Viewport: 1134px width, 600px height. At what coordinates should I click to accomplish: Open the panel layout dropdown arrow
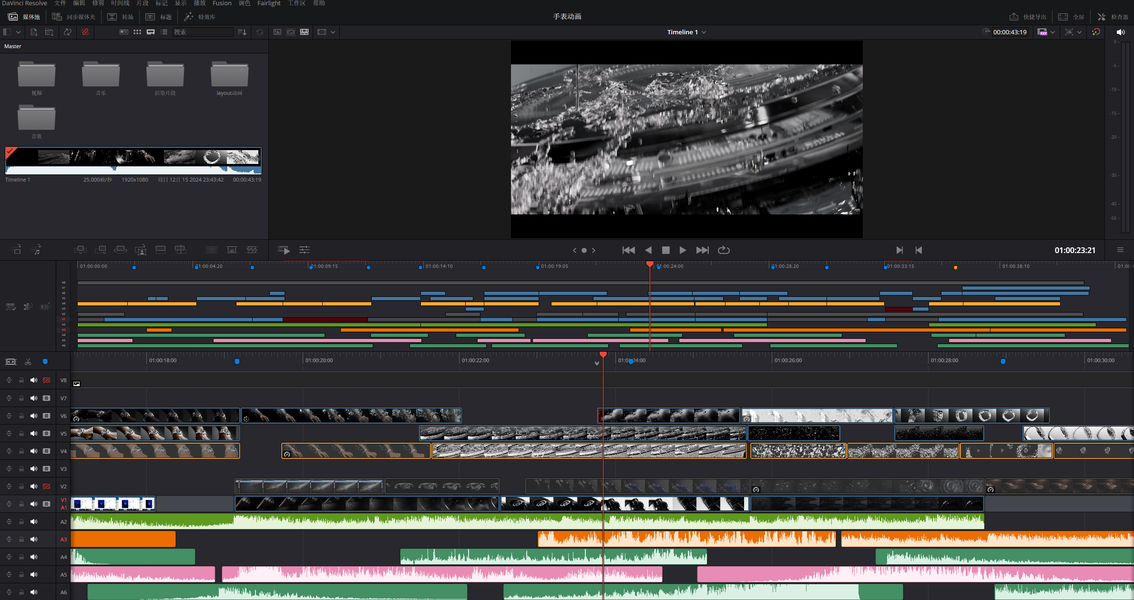[x=17, y=32]
